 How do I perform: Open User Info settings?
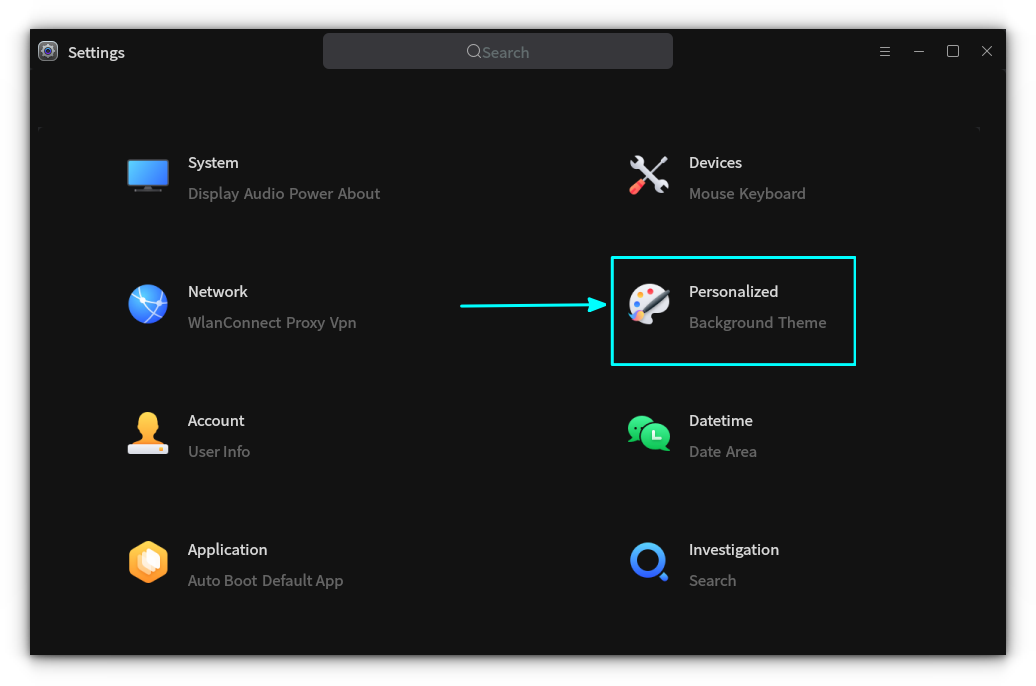click(x=219, y=451)
